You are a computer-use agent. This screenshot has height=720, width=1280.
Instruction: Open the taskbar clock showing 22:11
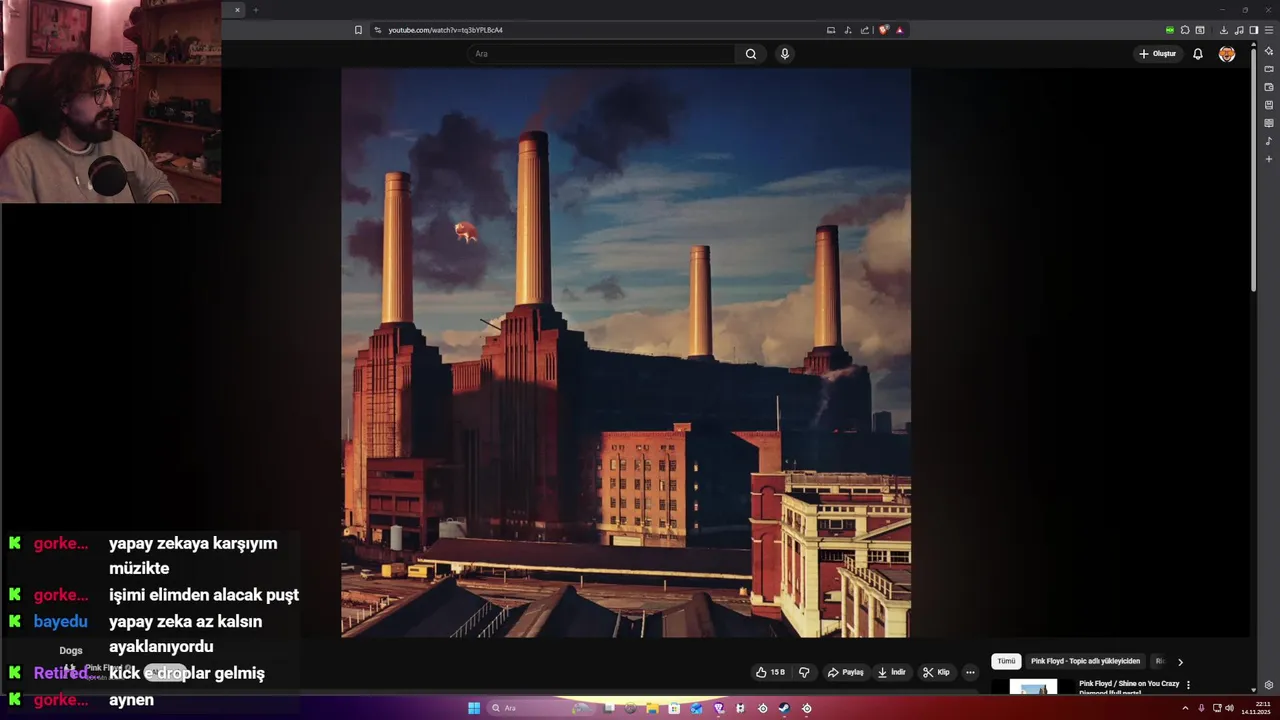click(1255, 708)
